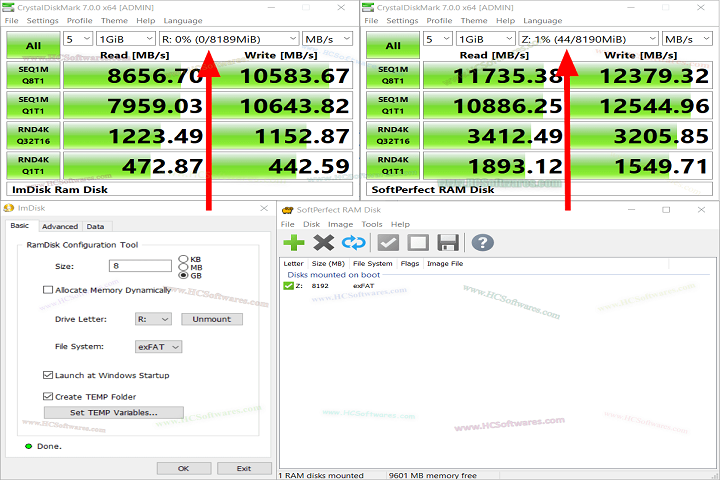The image size is (720, 480).
Task: Click the empty square toolbar icon
Action: tap(418, 243)
